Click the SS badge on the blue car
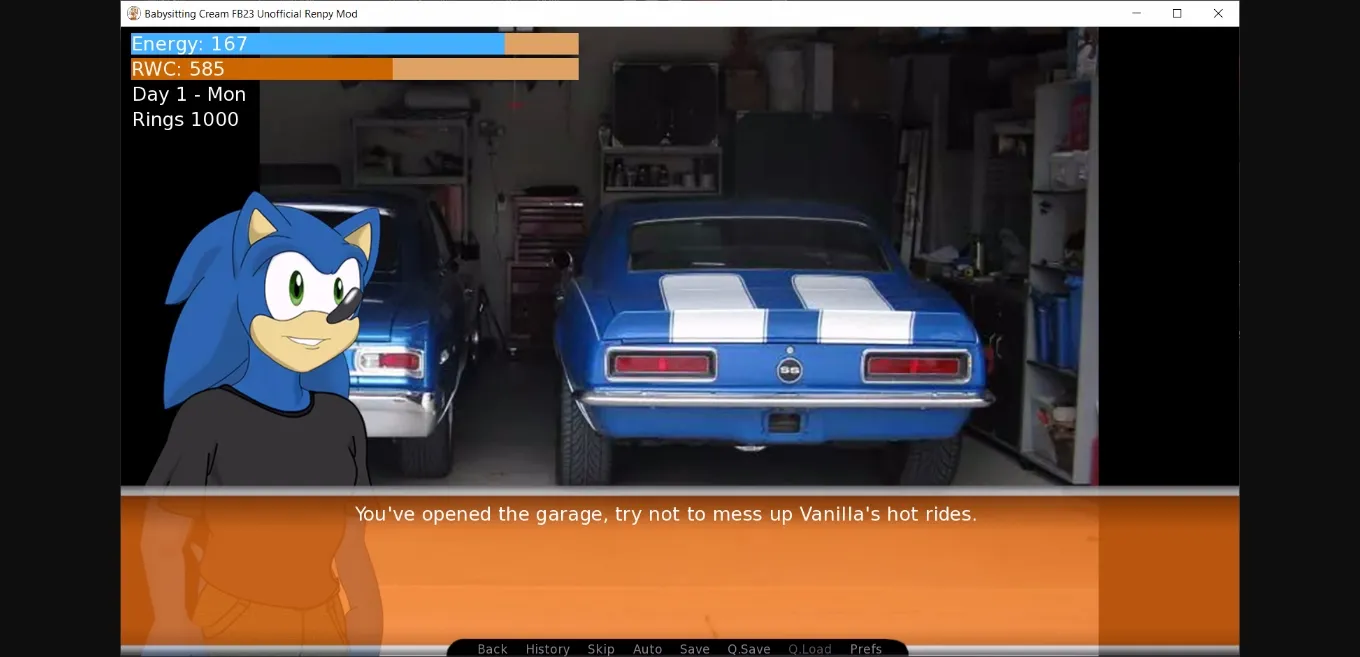Viewport: 1360px width, 657px height. 789,370
